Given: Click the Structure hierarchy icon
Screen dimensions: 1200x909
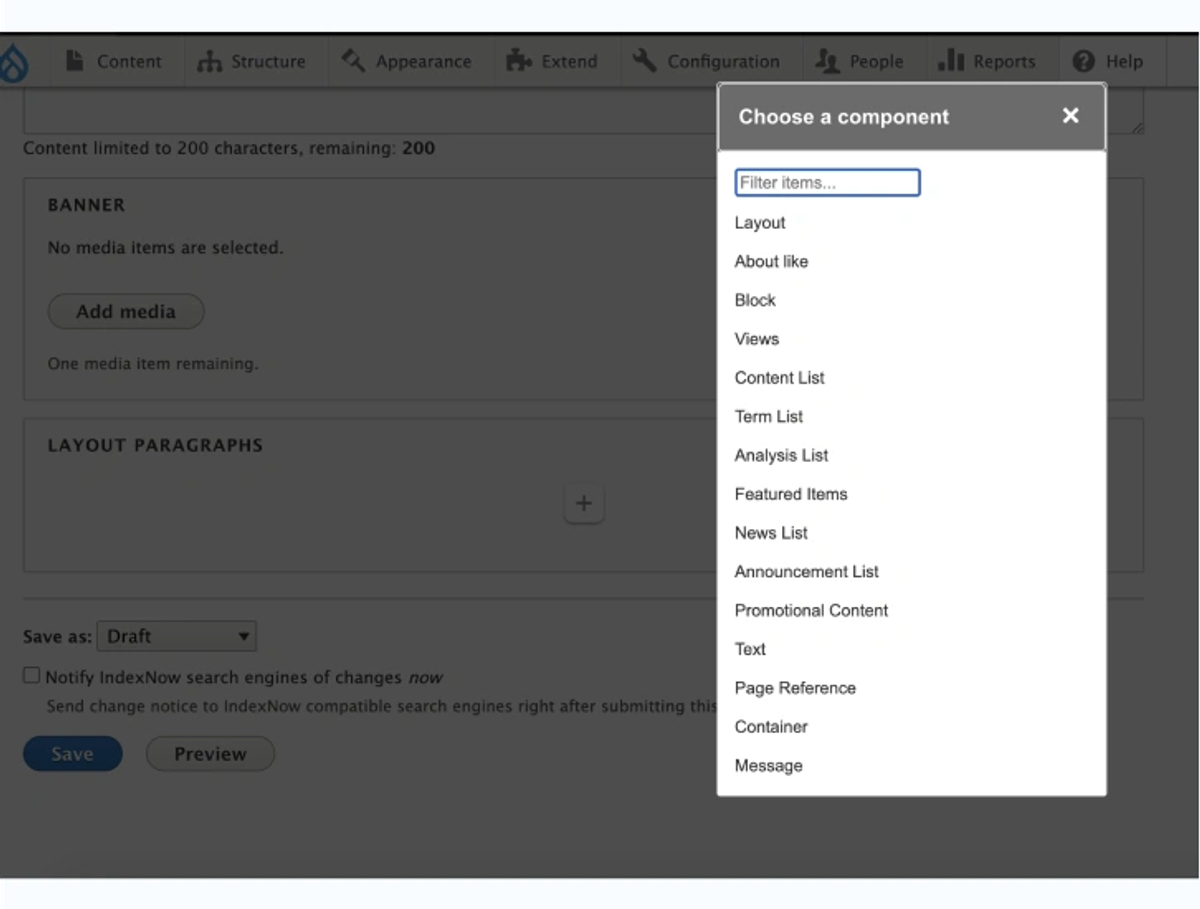Looking at the screenshot, I should 209,61.
